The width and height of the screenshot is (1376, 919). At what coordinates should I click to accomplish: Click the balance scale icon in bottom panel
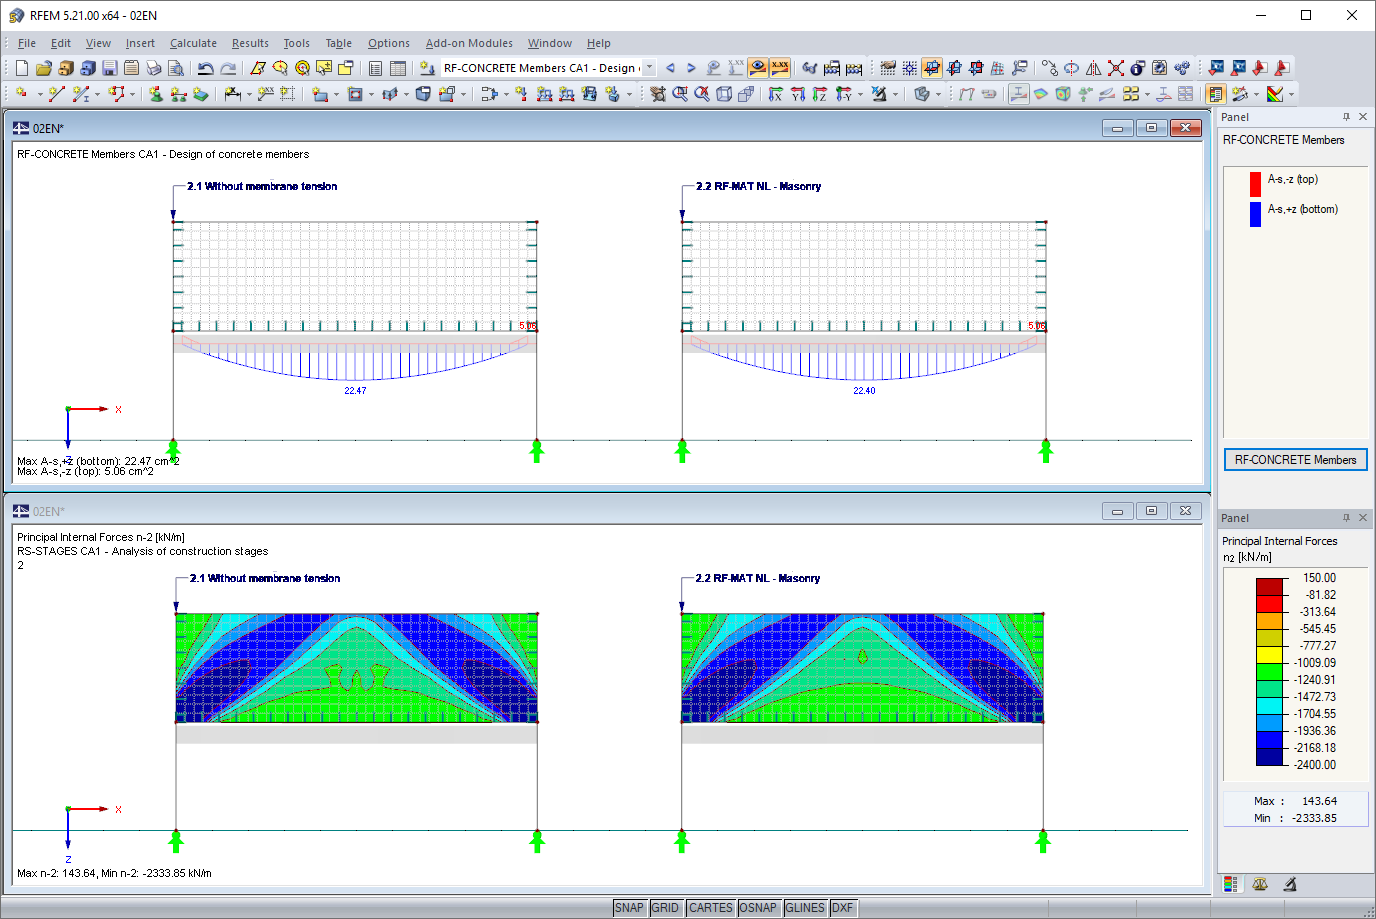click(x=1260, y=884)
